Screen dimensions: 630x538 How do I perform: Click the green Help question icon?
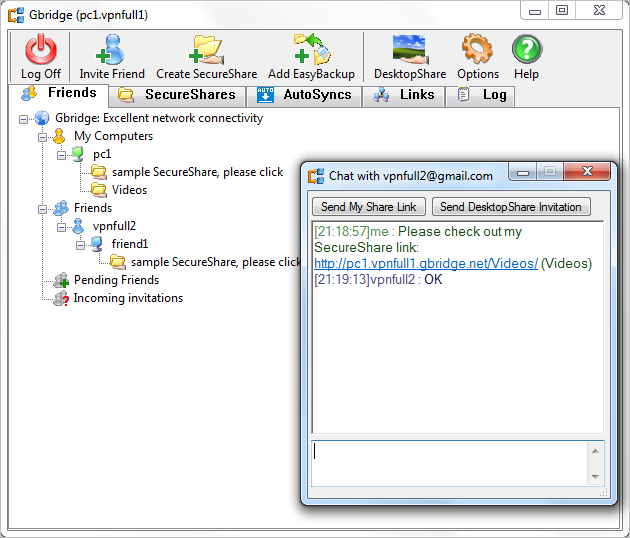click(x=527, y=49)
